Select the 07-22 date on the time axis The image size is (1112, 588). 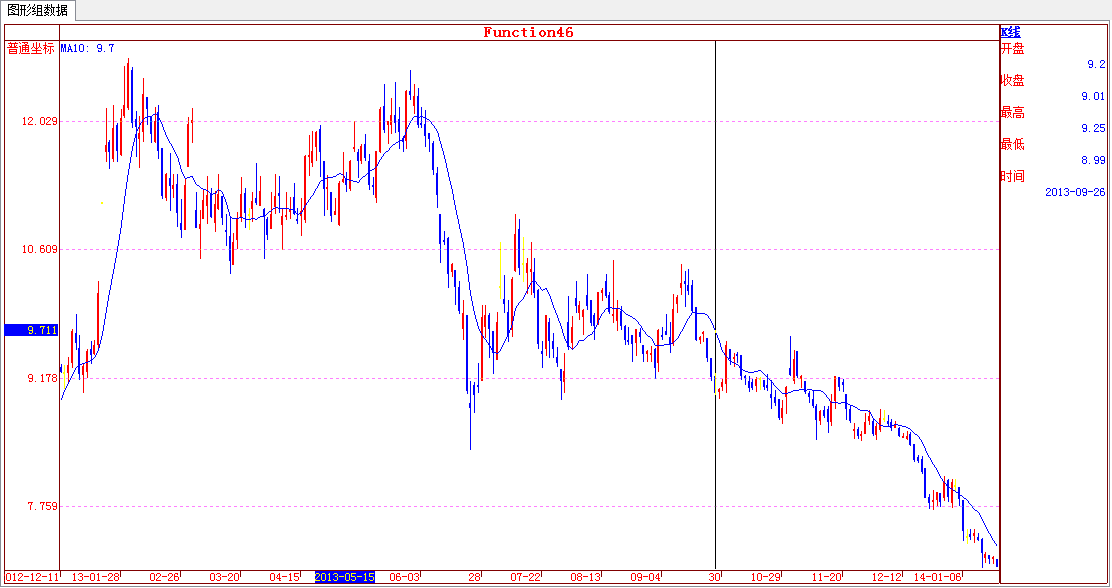click(525, 577)
